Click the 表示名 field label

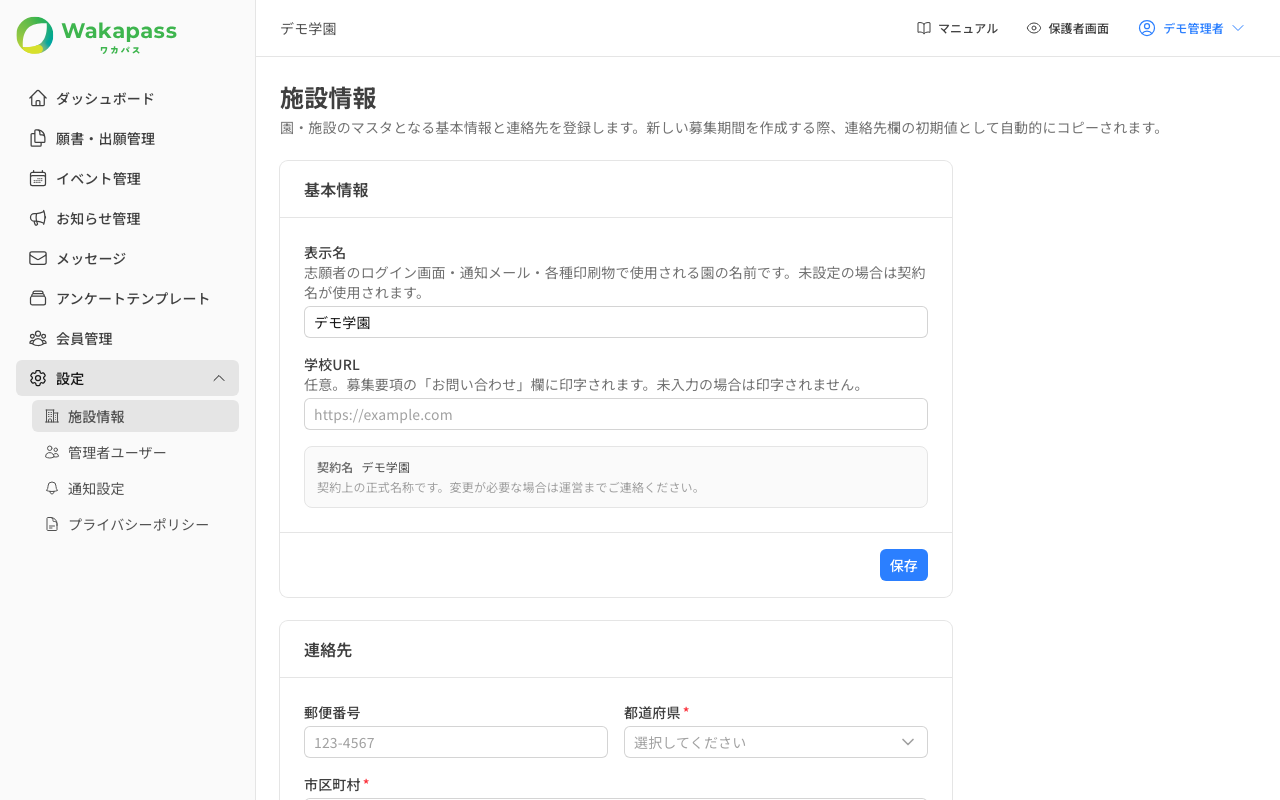click(x=325, y=252)
